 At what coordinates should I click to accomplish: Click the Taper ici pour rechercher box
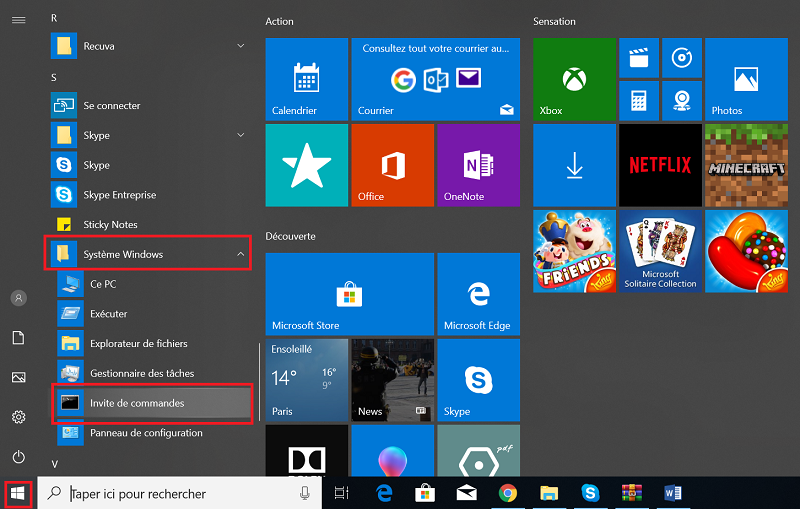tap(180, 493)
